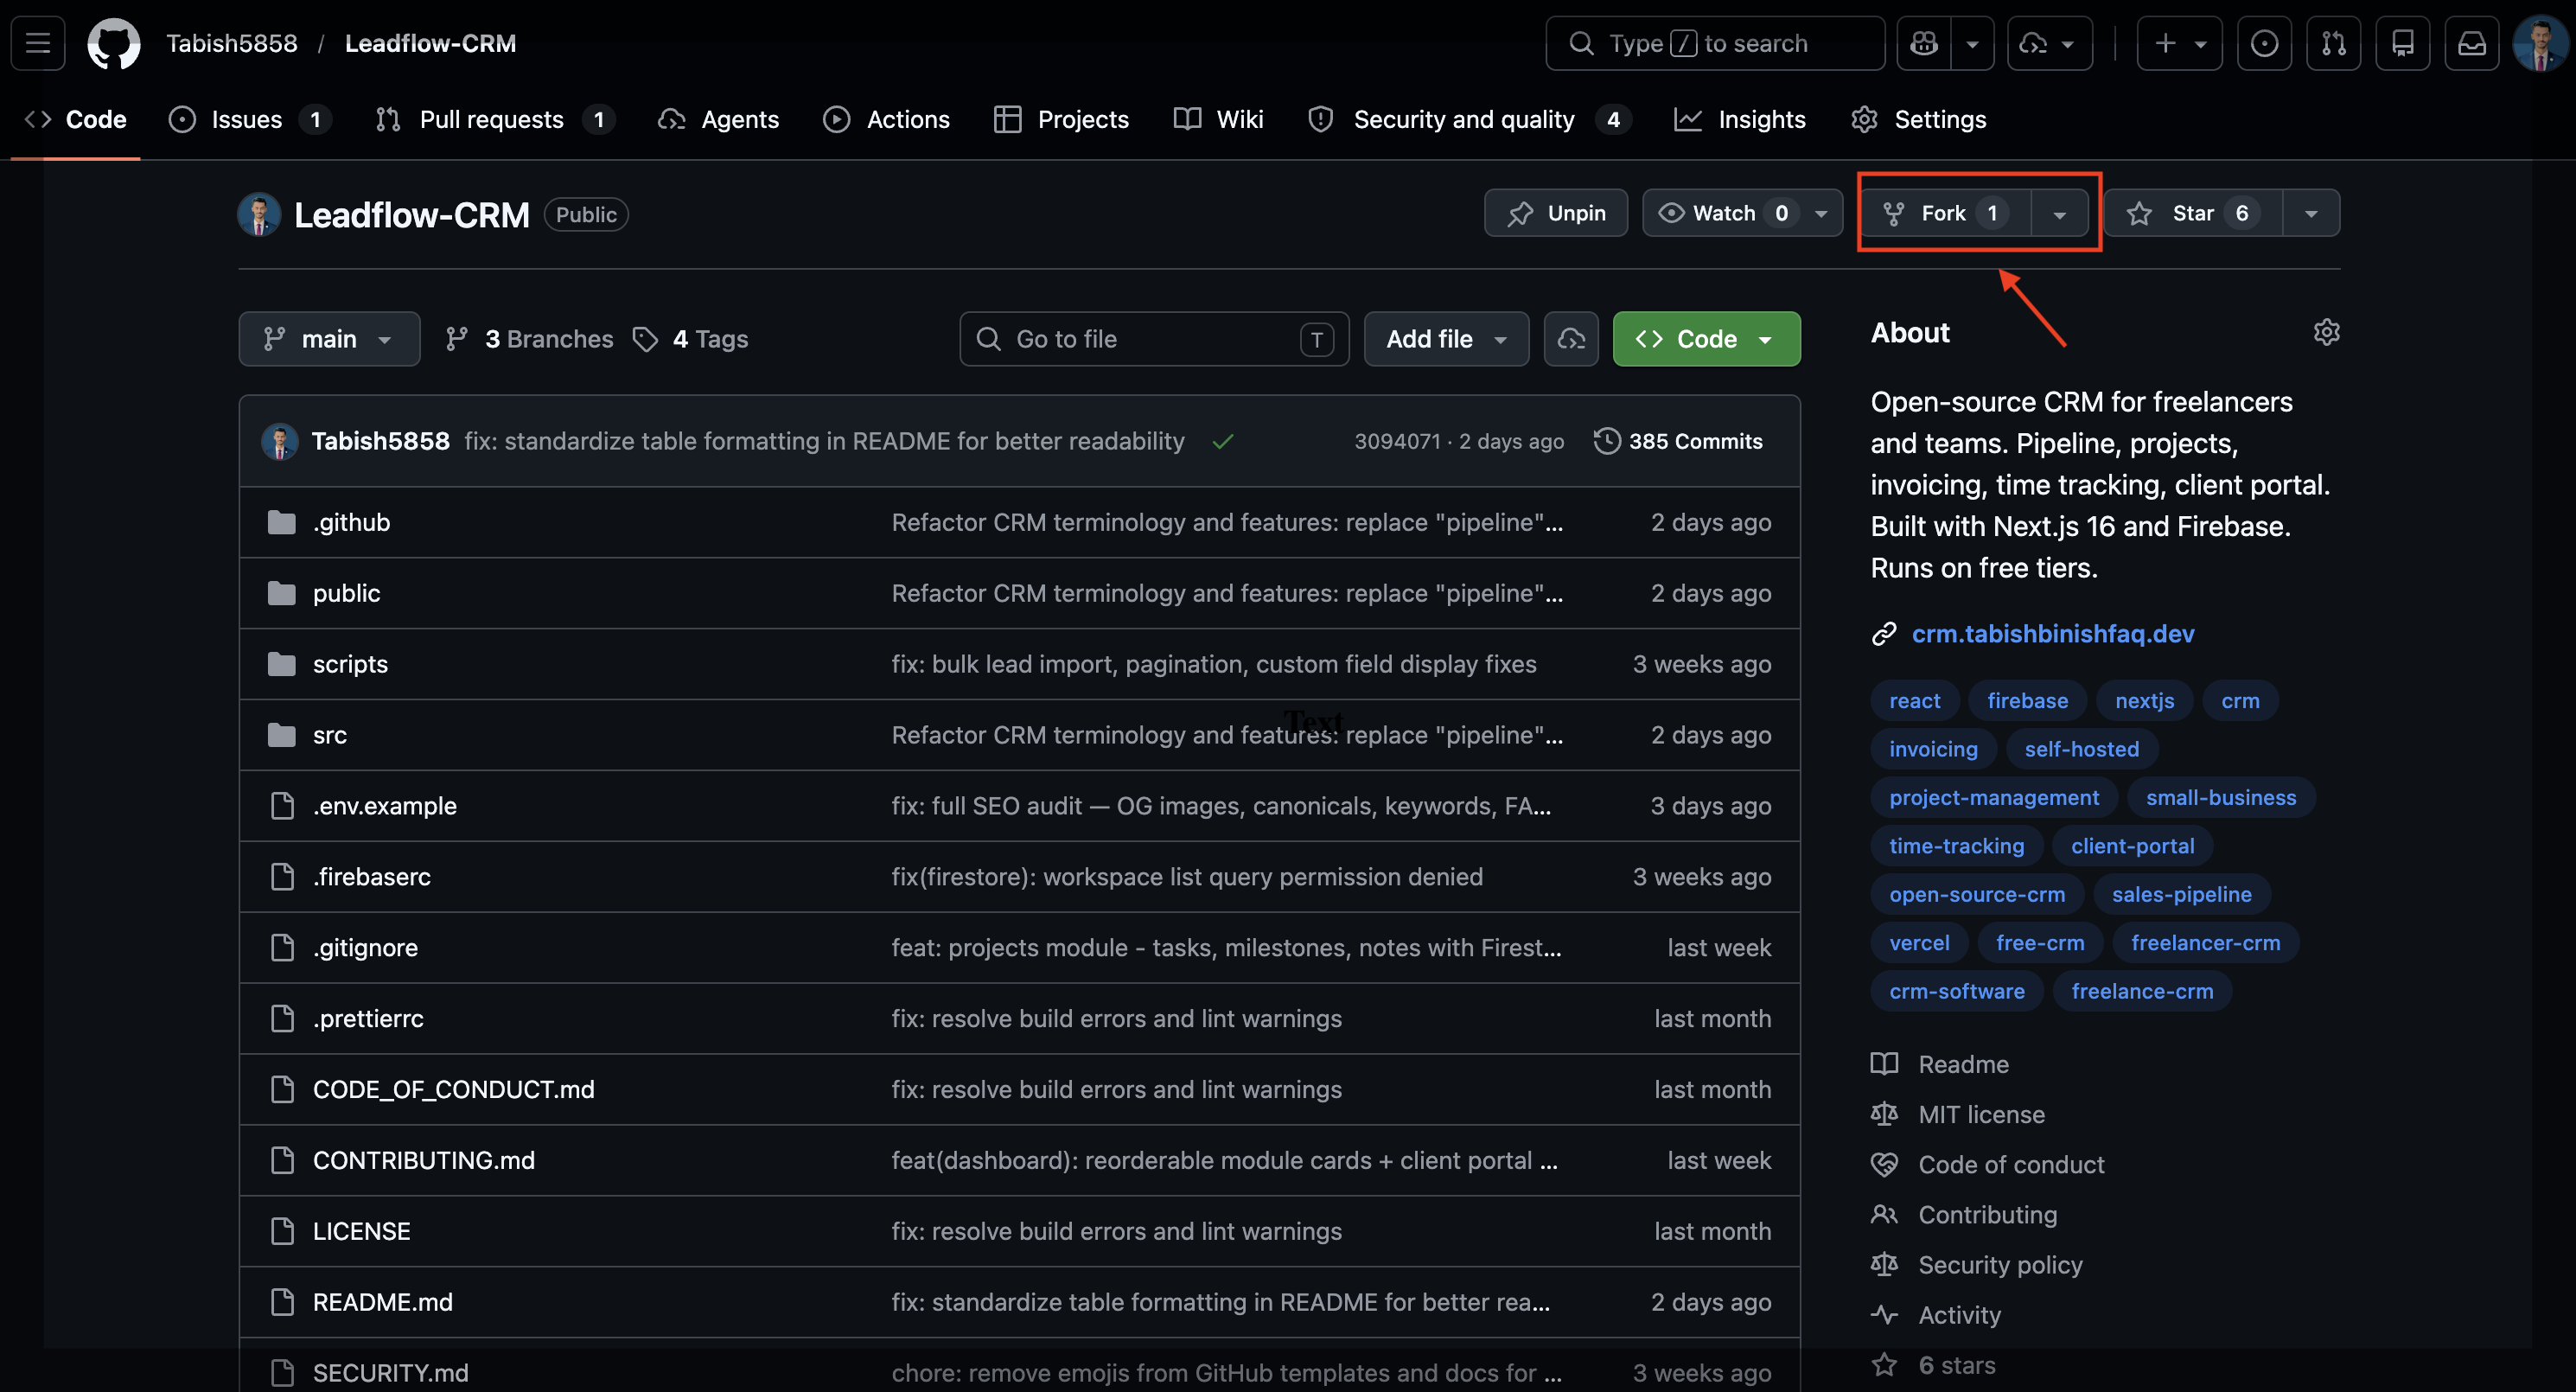Screen dimensions: 2576x1392
Task: Open Security and quality tab
Action: coord(1469,120)
